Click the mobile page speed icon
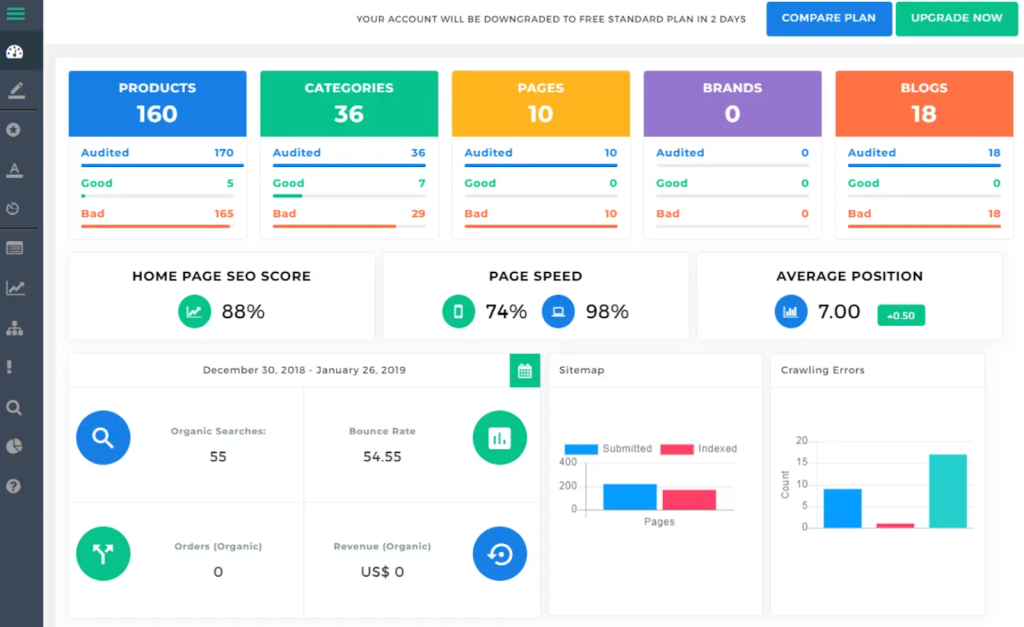Screen dimensions: 1024x627 click(x=459, y=312)
